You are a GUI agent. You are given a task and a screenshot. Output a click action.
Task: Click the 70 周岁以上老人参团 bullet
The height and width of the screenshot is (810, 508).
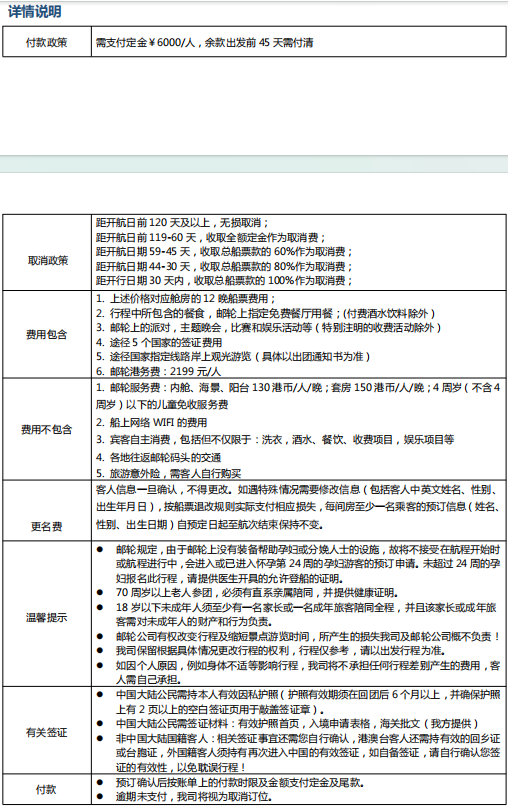257,593
